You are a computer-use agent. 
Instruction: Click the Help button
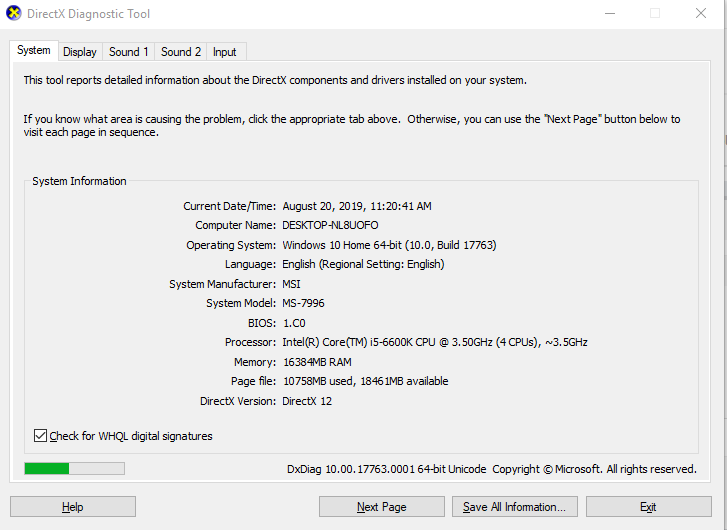click(73, 507)
